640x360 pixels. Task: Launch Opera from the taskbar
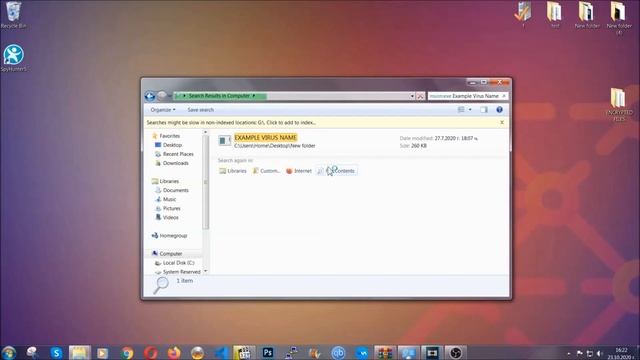tap(150, 353)
